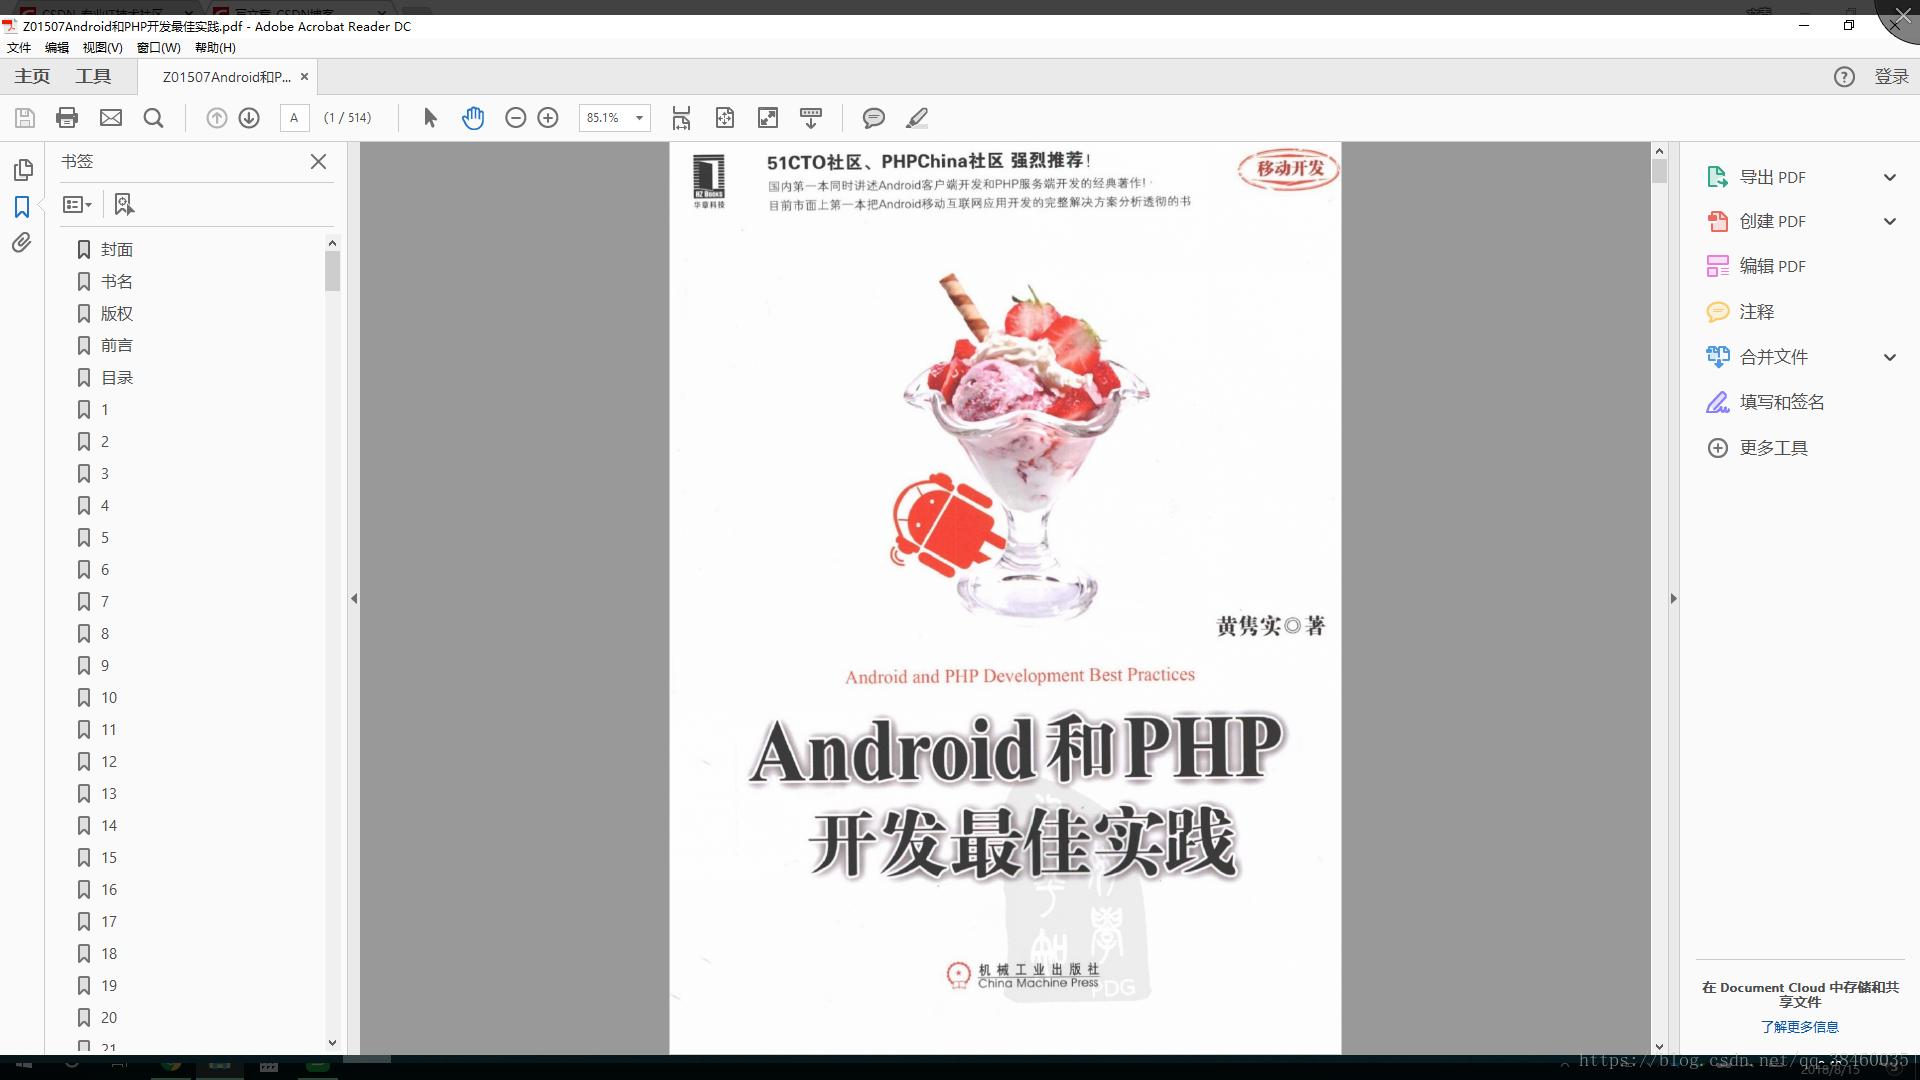Open the 视图(V) menu
The height and width of the screenshot is (1080, 1920).
(102, 47)
